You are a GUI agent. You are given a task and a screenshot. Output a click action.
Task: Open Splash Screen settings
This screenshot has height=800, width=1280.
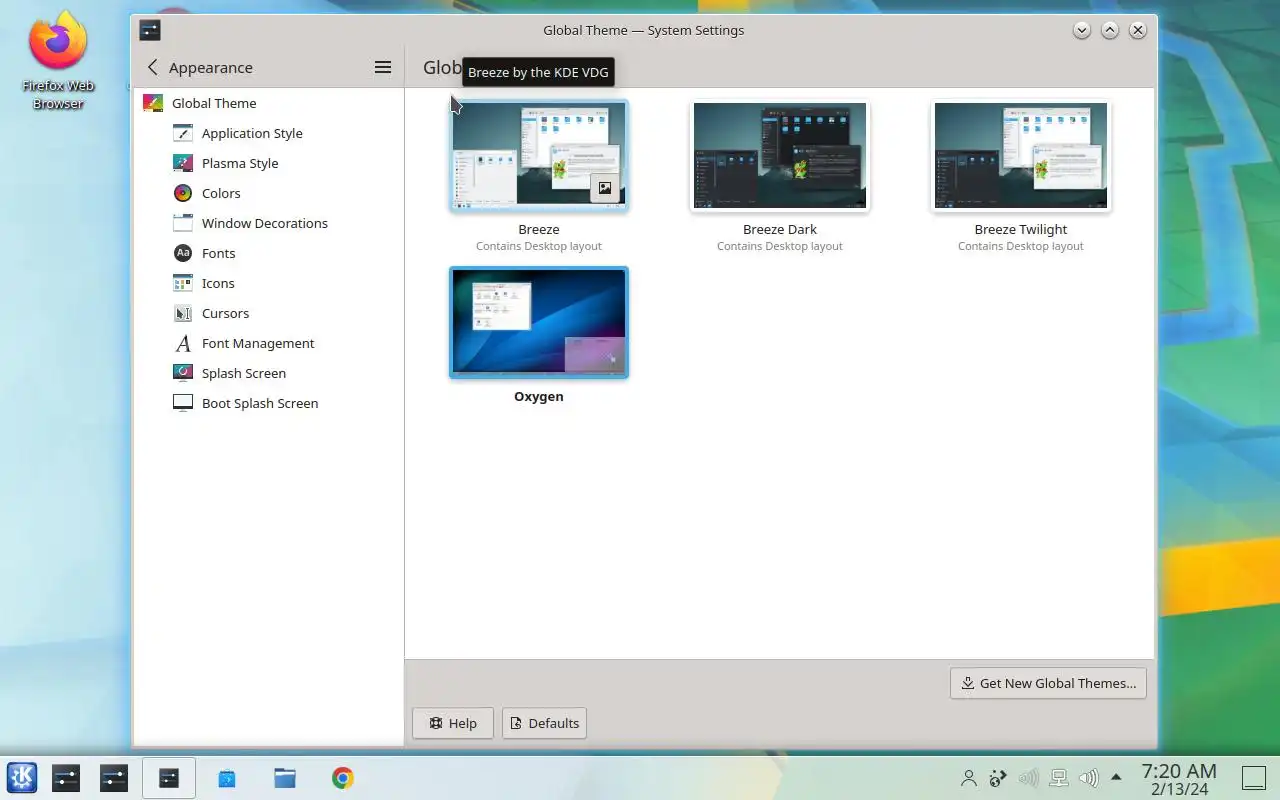(268, 373)
